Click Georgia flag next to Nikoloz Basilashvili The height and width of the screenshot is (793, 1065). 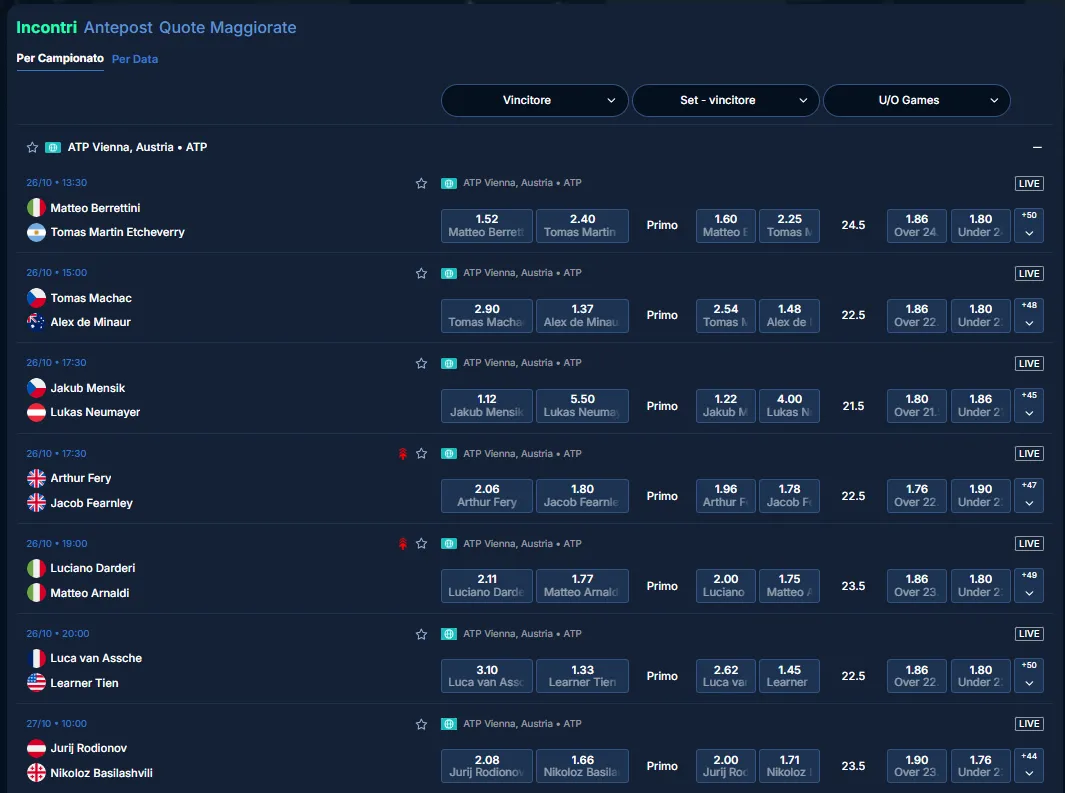pyautogui.click(x=36, y=773)
